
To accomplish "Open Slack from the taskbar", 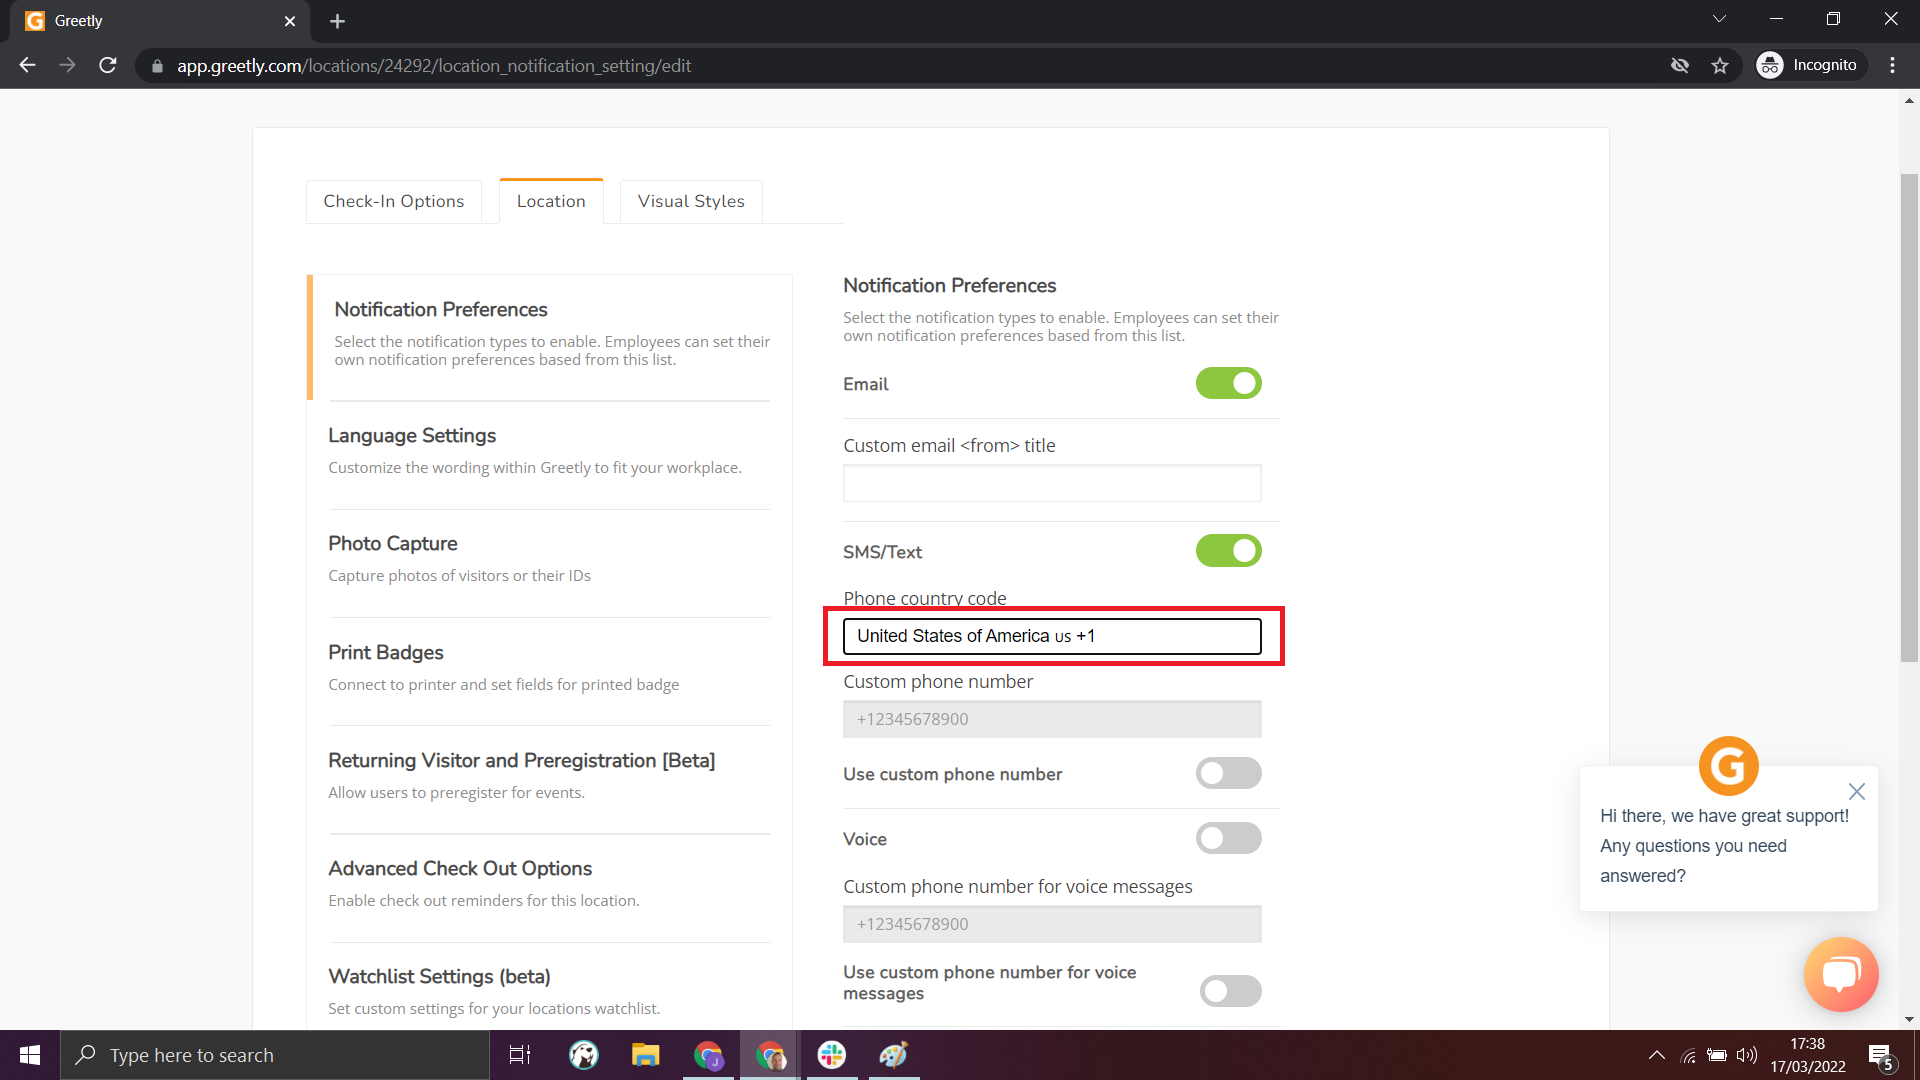I will tap(831, 1055).
